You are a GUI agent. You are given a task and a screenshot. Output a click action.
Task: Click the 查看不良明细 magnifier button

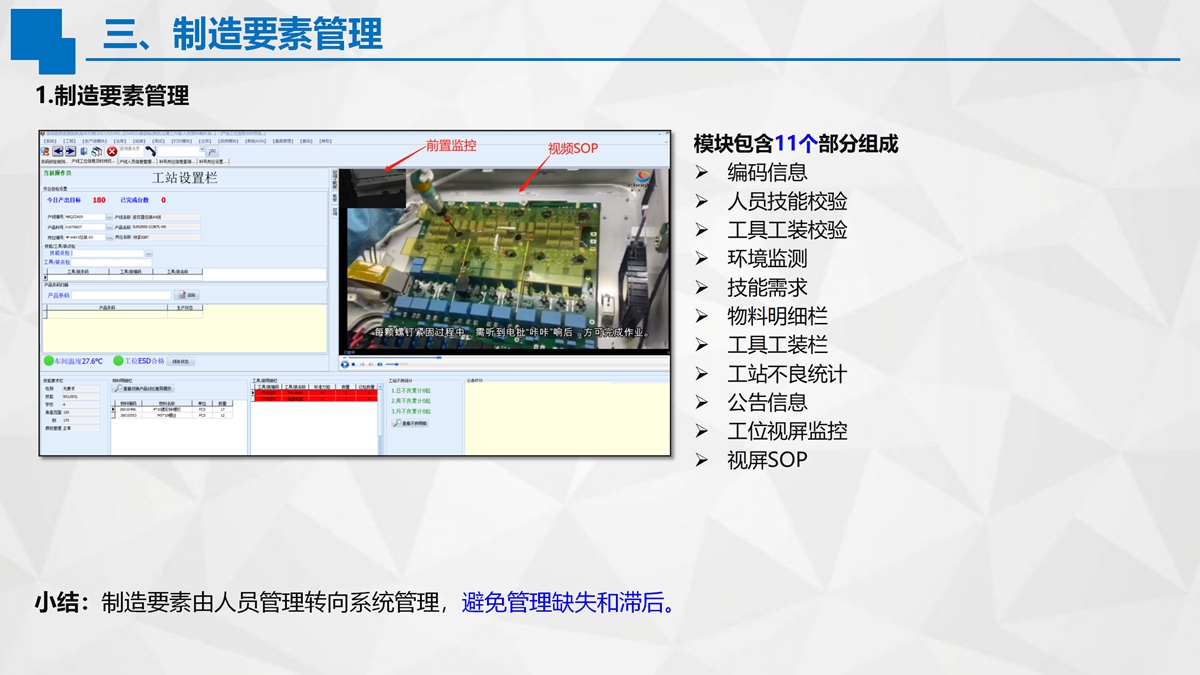pos(410,423)
